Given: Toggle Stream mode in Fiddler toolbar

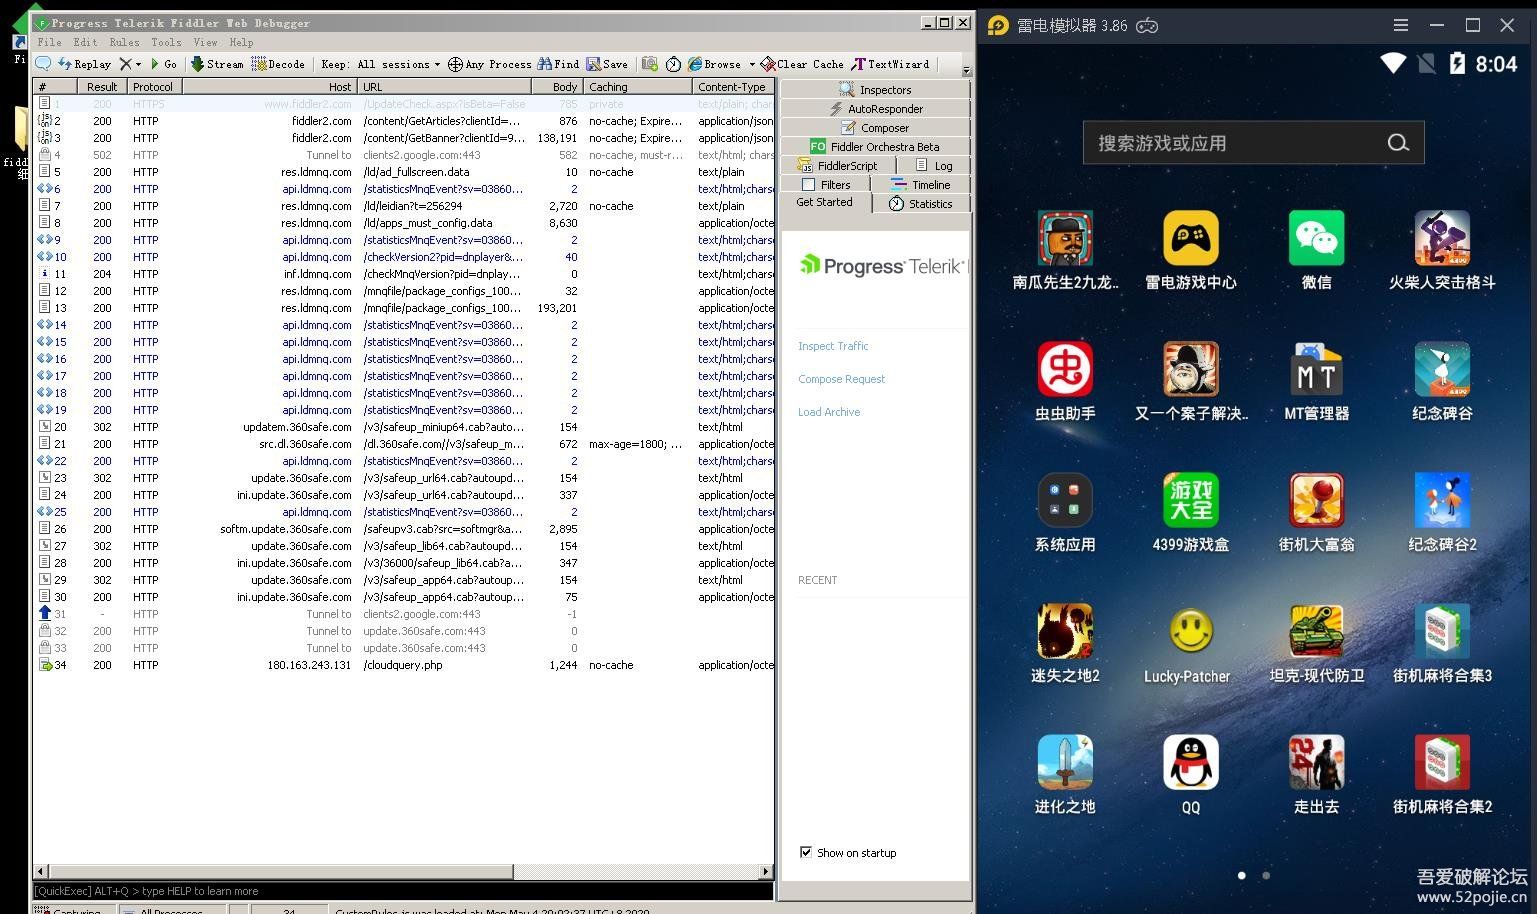Looking at the screenshot, I should [x=217, y=64].
